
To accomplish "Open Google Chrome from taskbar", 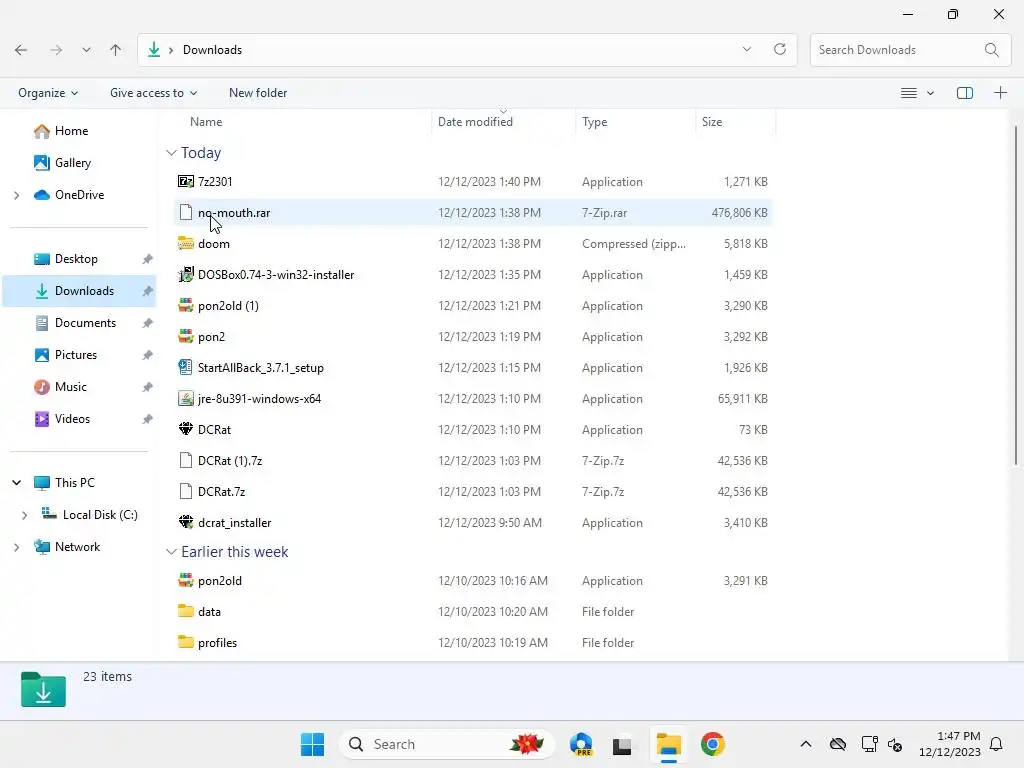I will coord(712,744).
